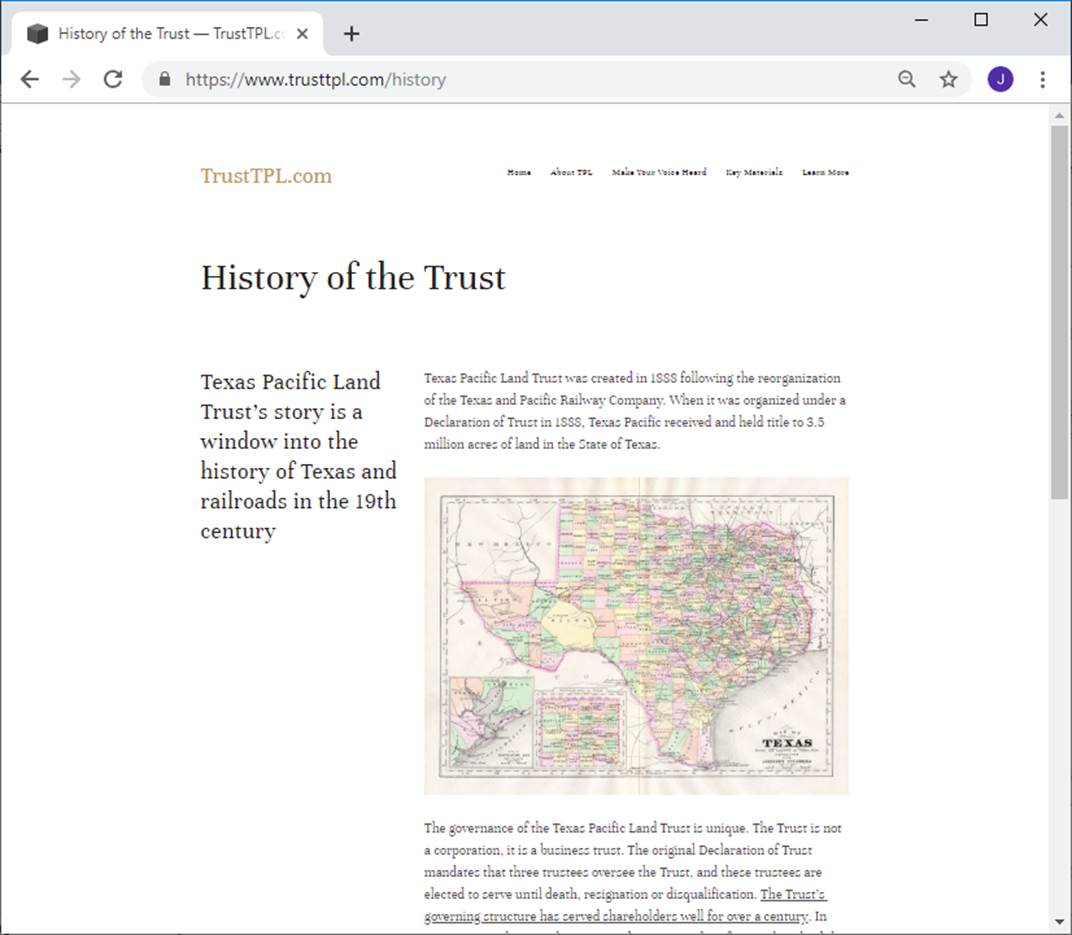Open the About TPL nav item

coord(571,172)
